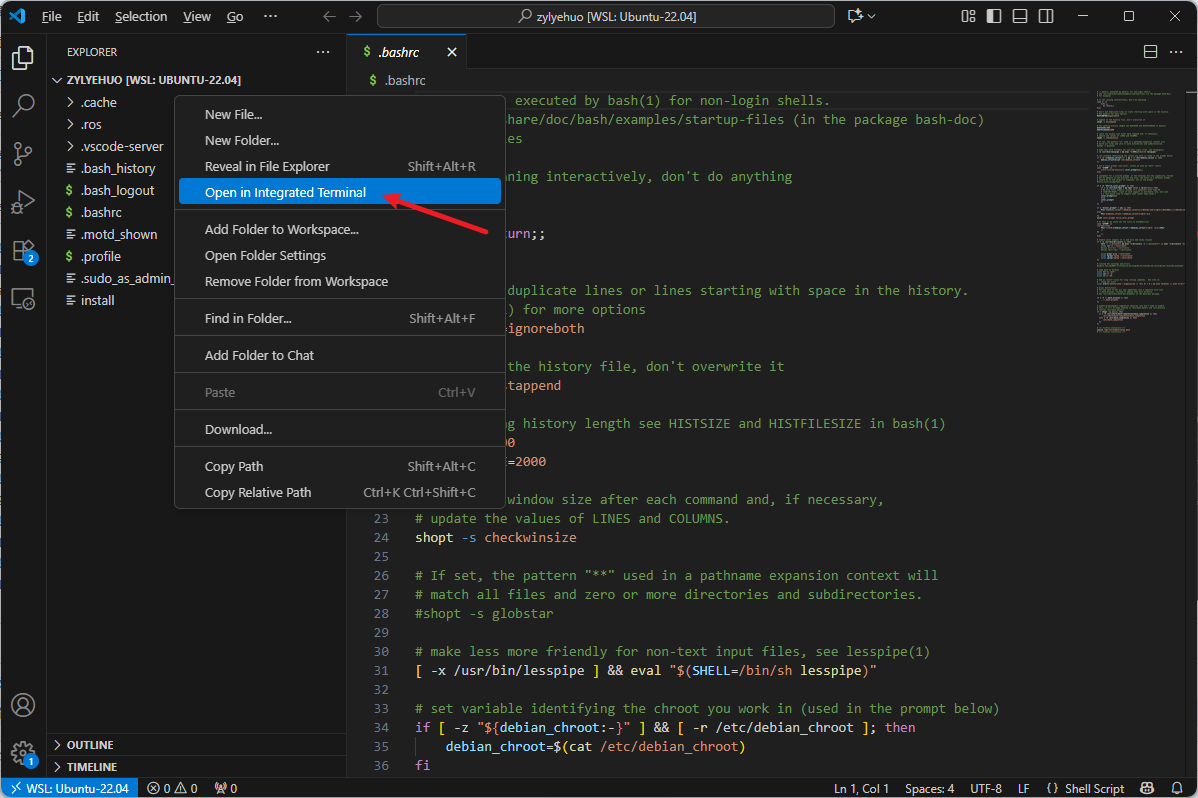Click the code minimap
1198x798 pixels.
click(x=1138, y=211)
